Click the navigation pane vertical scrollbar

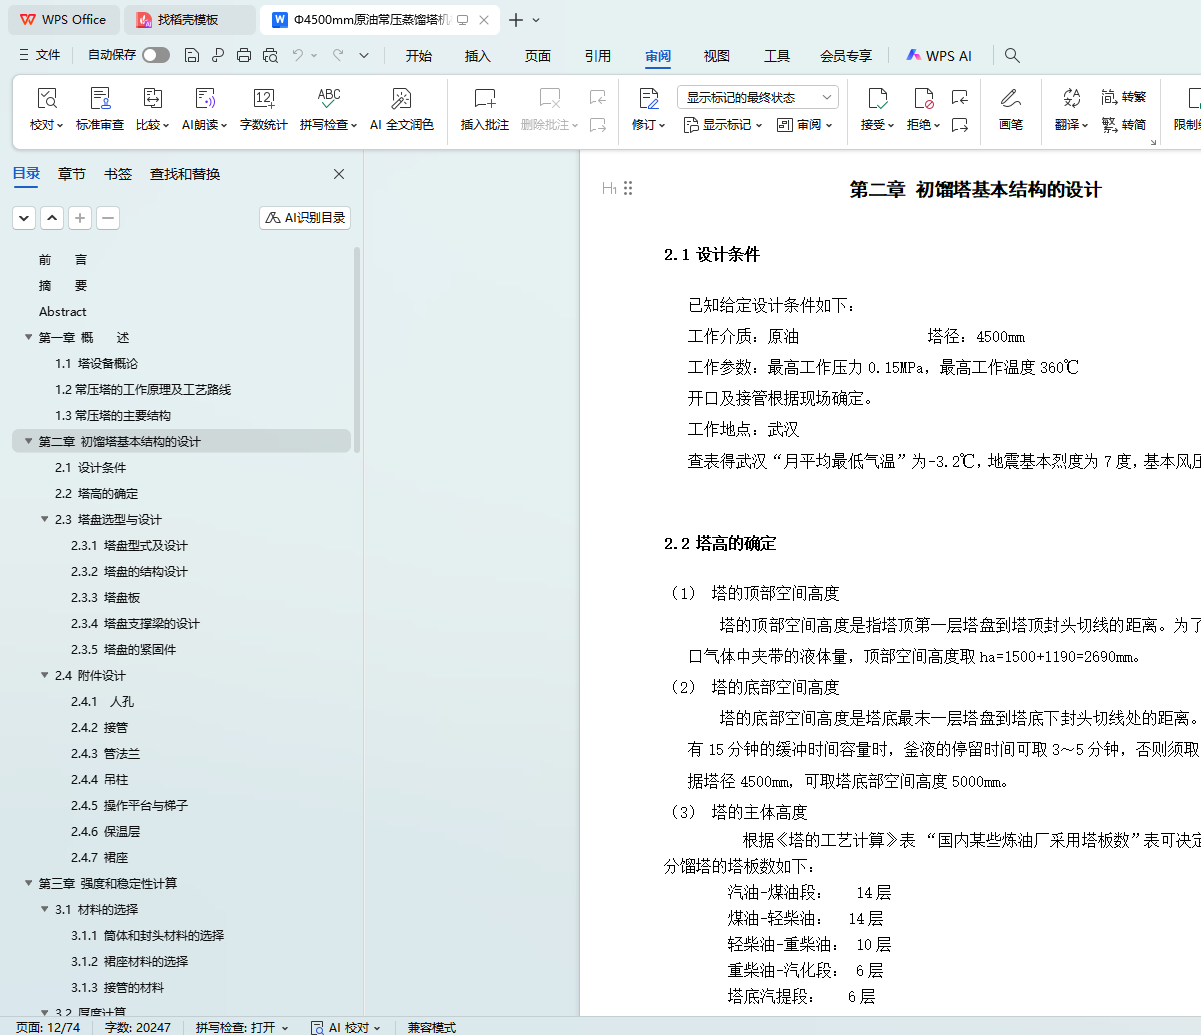(357, 400)
